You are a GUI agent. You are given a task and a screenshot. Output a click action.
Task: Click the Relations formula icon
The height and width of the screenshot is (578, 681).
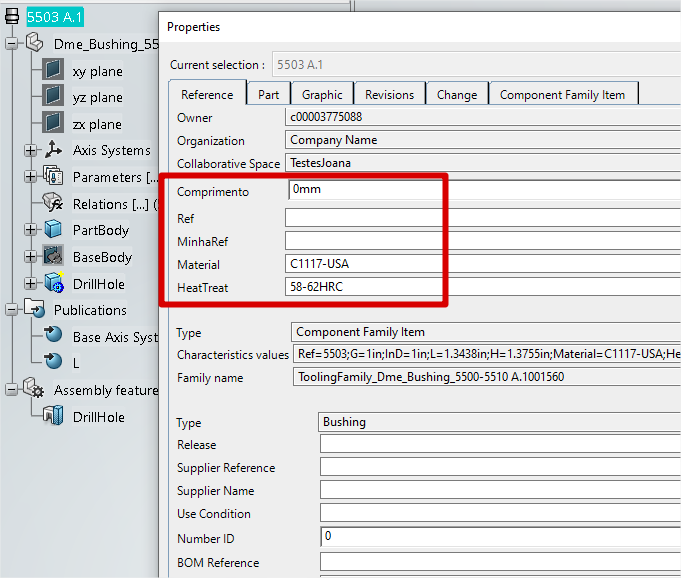(x=53, y=204)
